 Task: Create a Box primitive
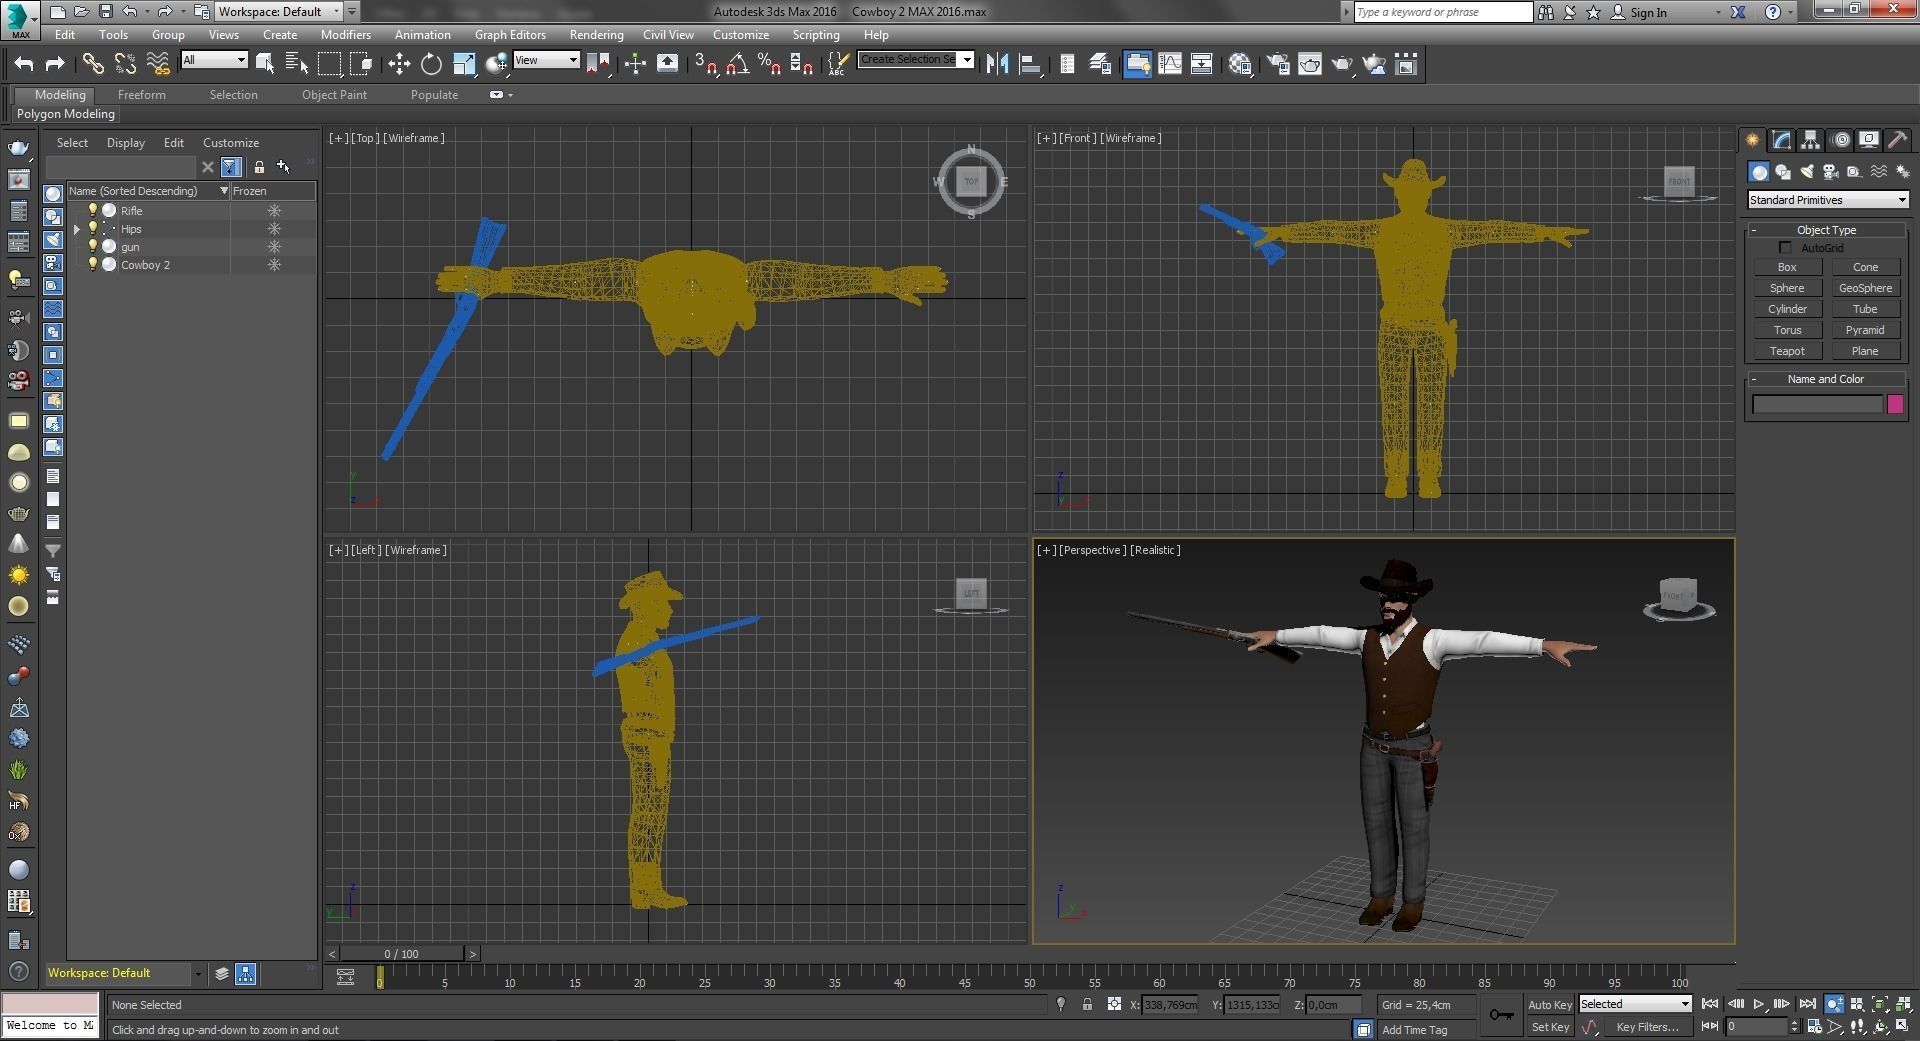(x=1787, y=267)
